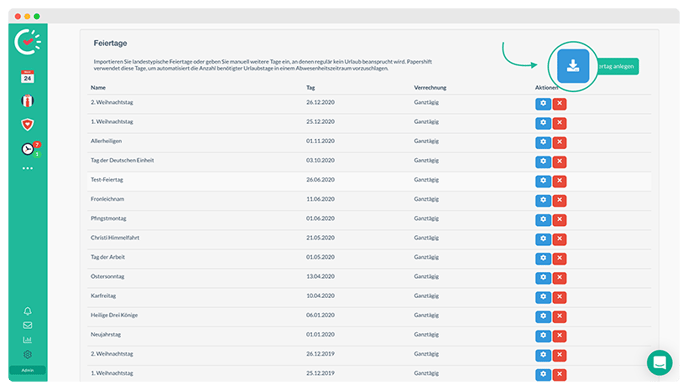Open notifications bell icon
This screenshot has width=688, height=390.
(27, 311)
